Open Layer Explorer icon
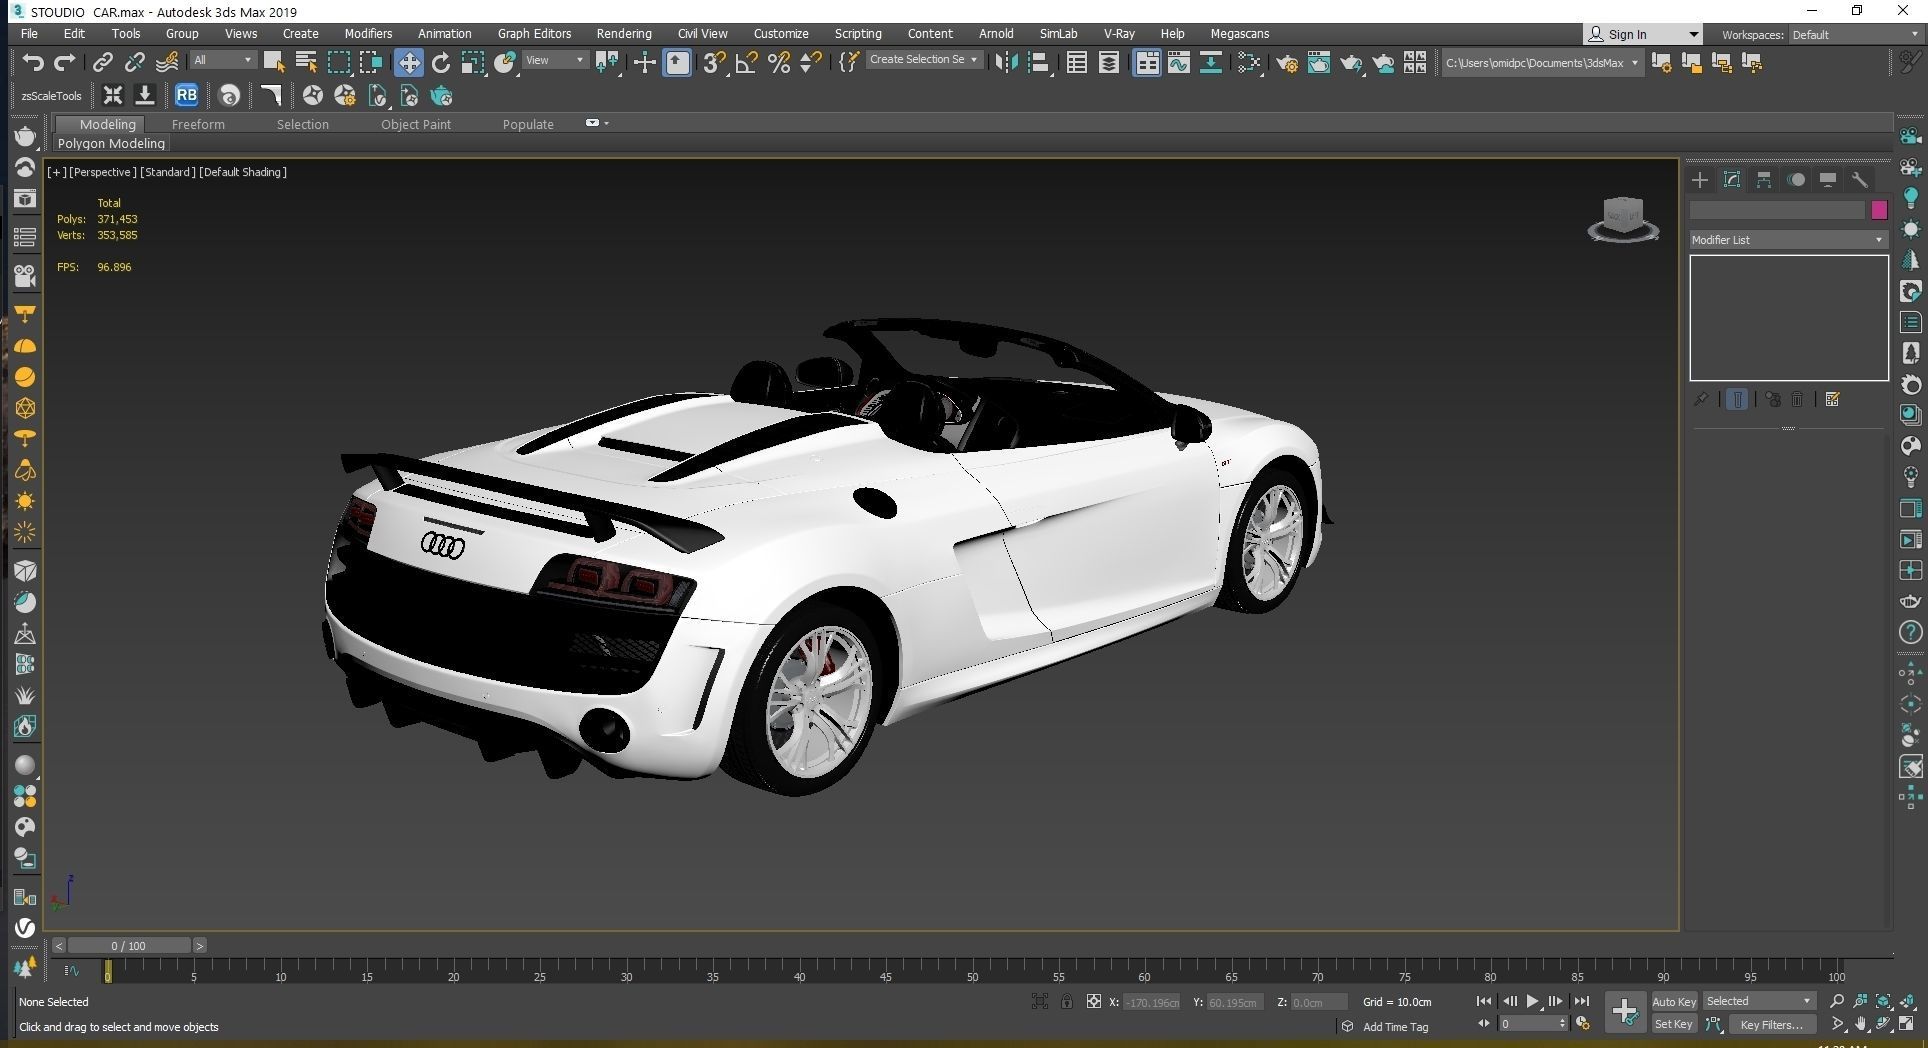The width and height of the screenshot is (1928, 1048). click(x=1109, y=62)
